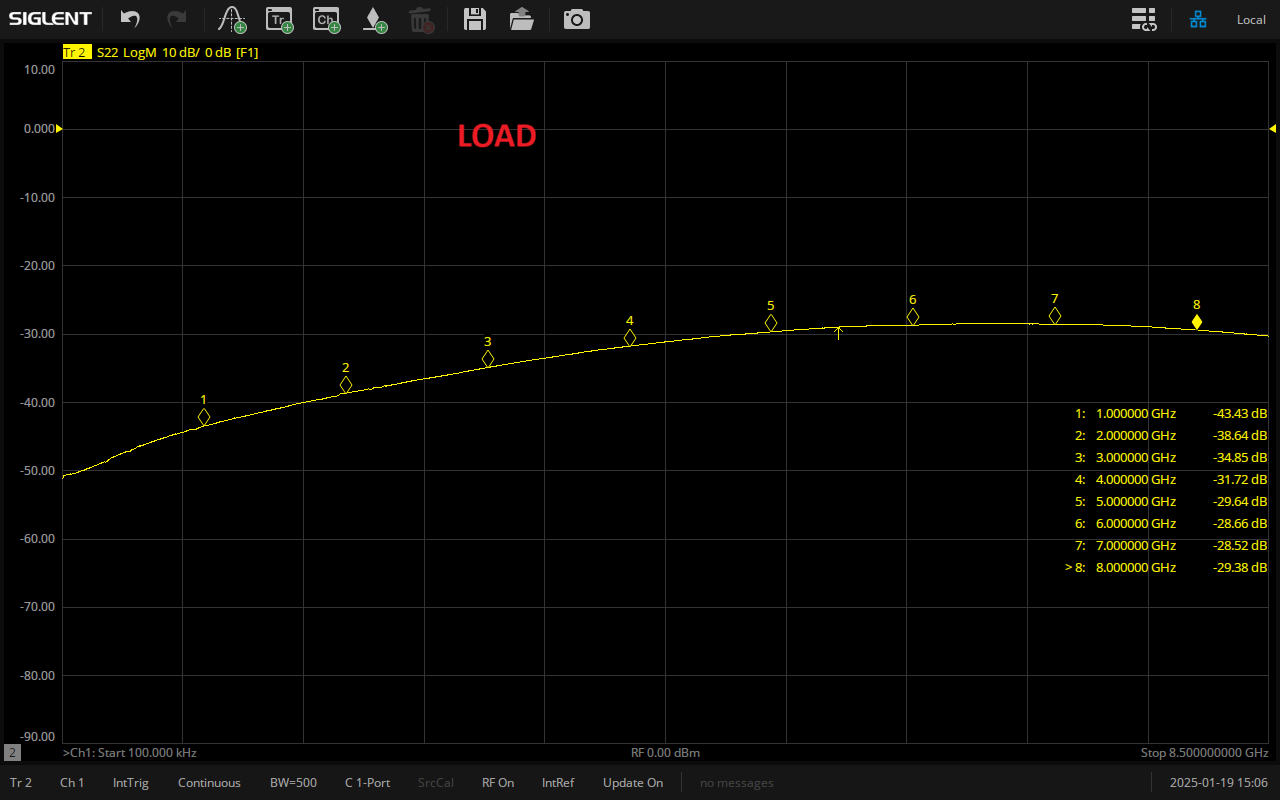Open the network status icon
The image size is (1280, 800).
click(x=1198, y=19)
